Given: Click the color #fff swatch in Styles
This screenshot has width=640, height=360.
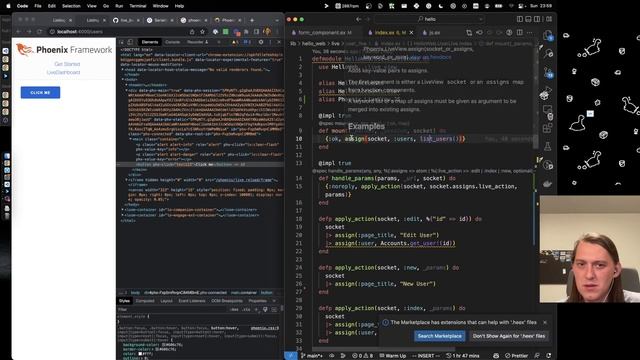Looking at the screenshot, I should pyautogui.click(x=140, y=353).
